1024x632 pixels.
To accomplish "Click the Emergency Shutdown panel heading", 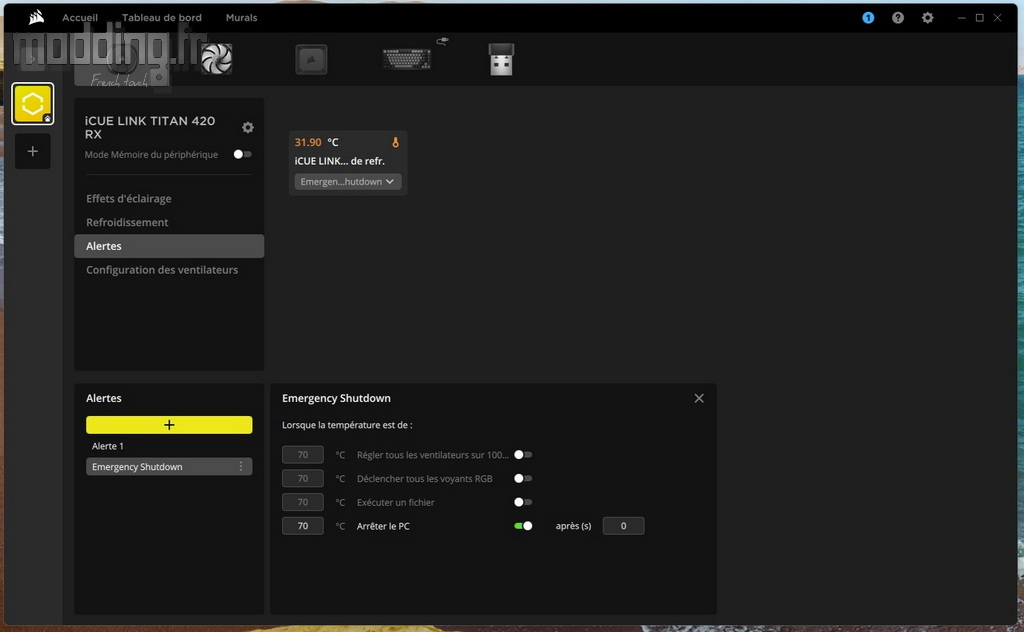I will (336, 398).
